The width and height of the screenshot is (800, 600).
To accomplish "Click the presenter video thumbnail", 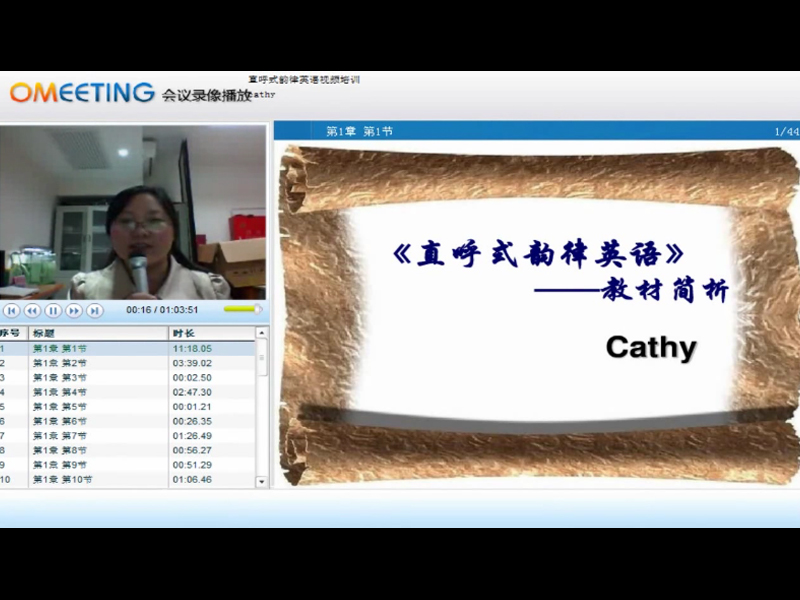I will click(x=134, y=212).
